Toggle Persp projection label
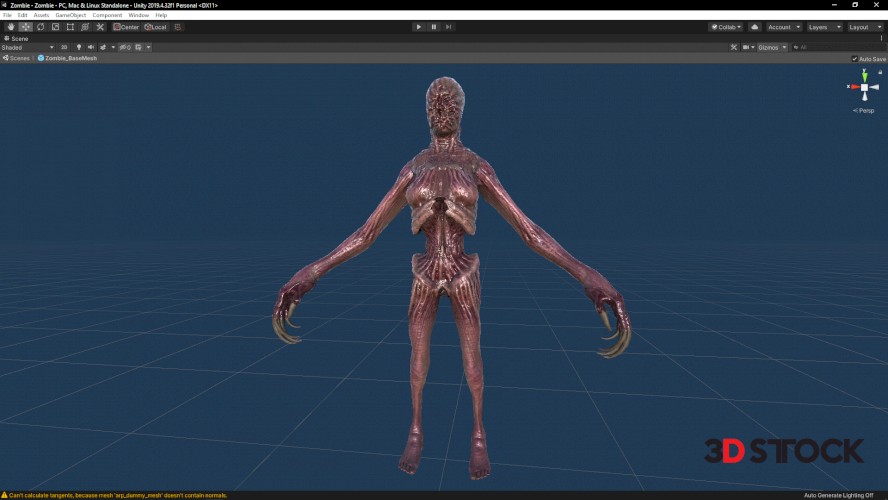The height and width of the screenshot is (500, 888). tap(864, 110)
